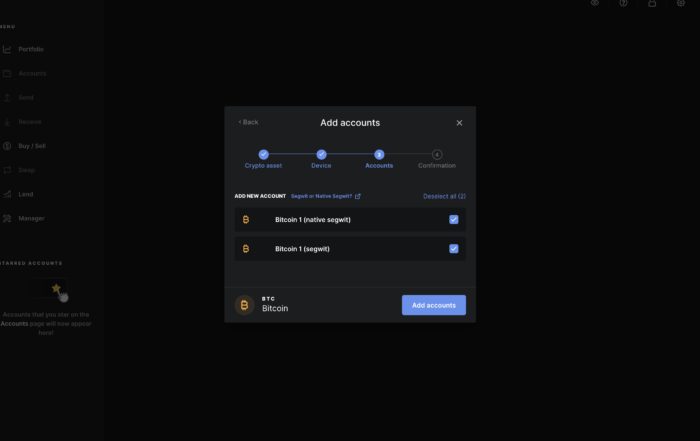Uncheck the Bitcoin 1 (native segwit) checkbox

454,219
